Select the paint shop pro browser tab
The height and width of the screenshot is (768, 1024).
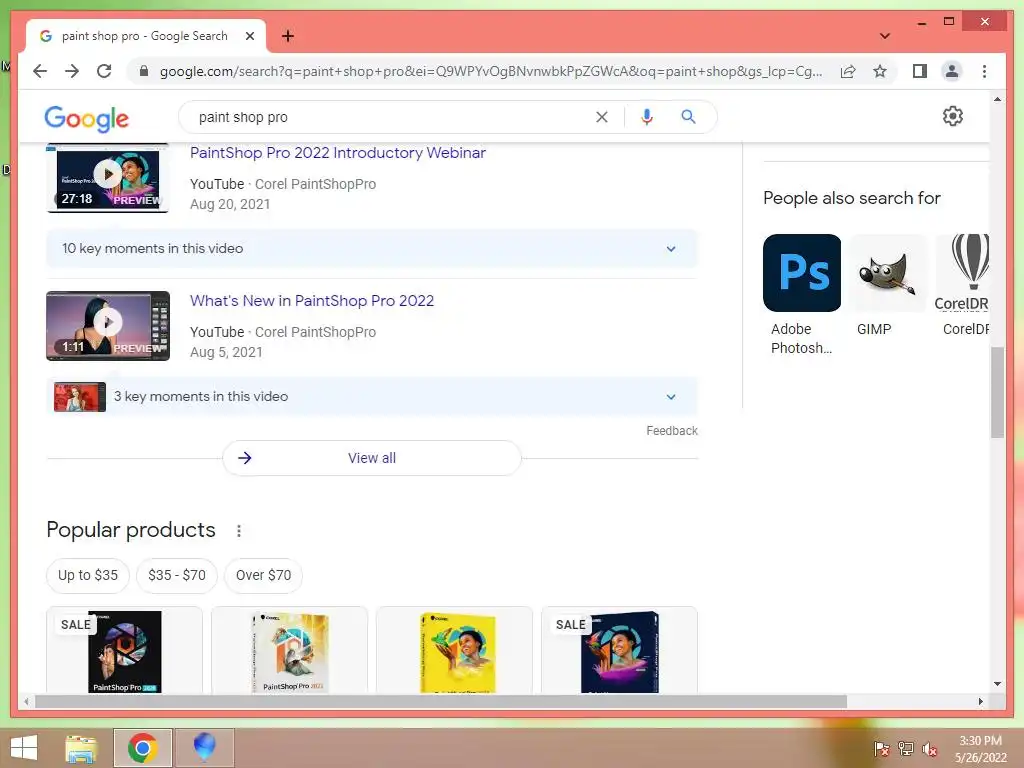[x=145, y=36]
